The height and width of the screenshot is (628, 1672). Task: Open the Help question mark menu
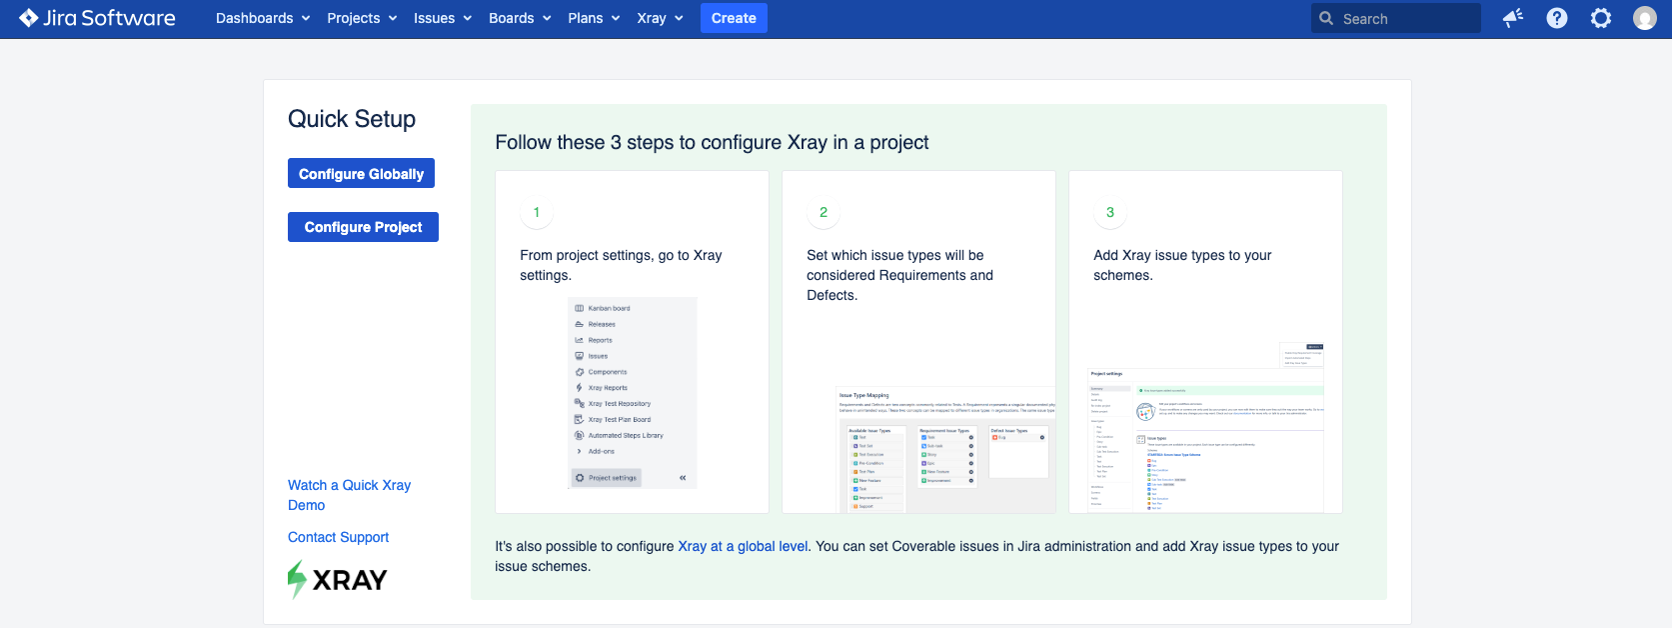point(1557,18)
